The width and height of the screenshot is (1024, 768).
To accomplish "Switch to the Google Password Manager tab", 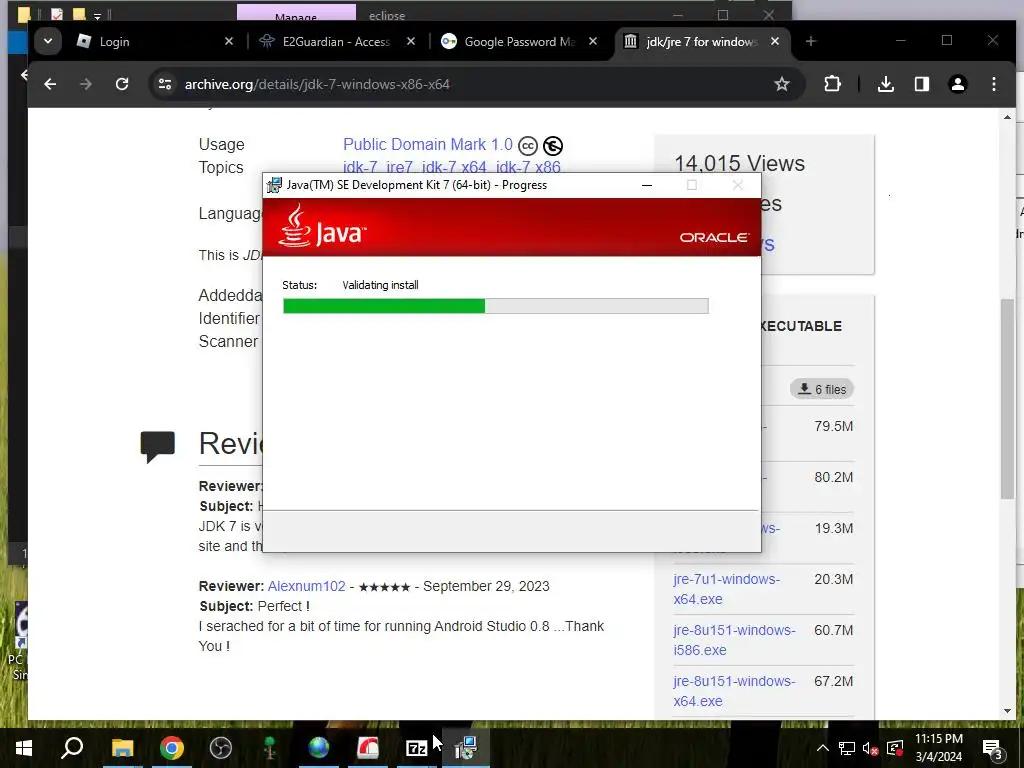I will point(519,42).
